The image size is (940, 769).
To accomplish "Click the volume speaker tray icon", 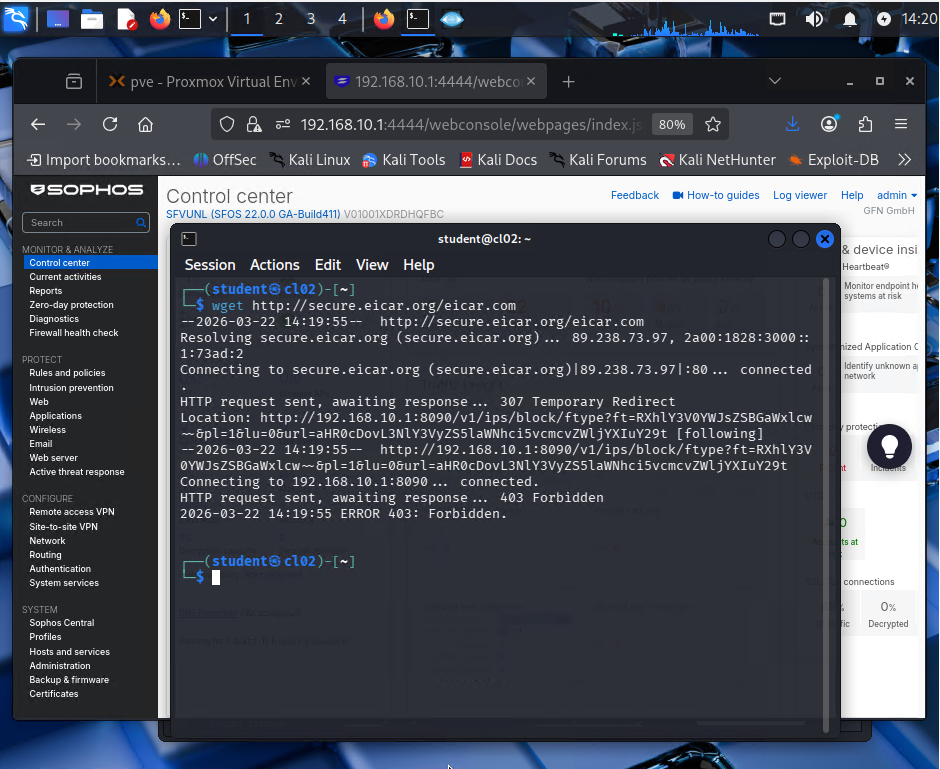I will coord(814,19).
